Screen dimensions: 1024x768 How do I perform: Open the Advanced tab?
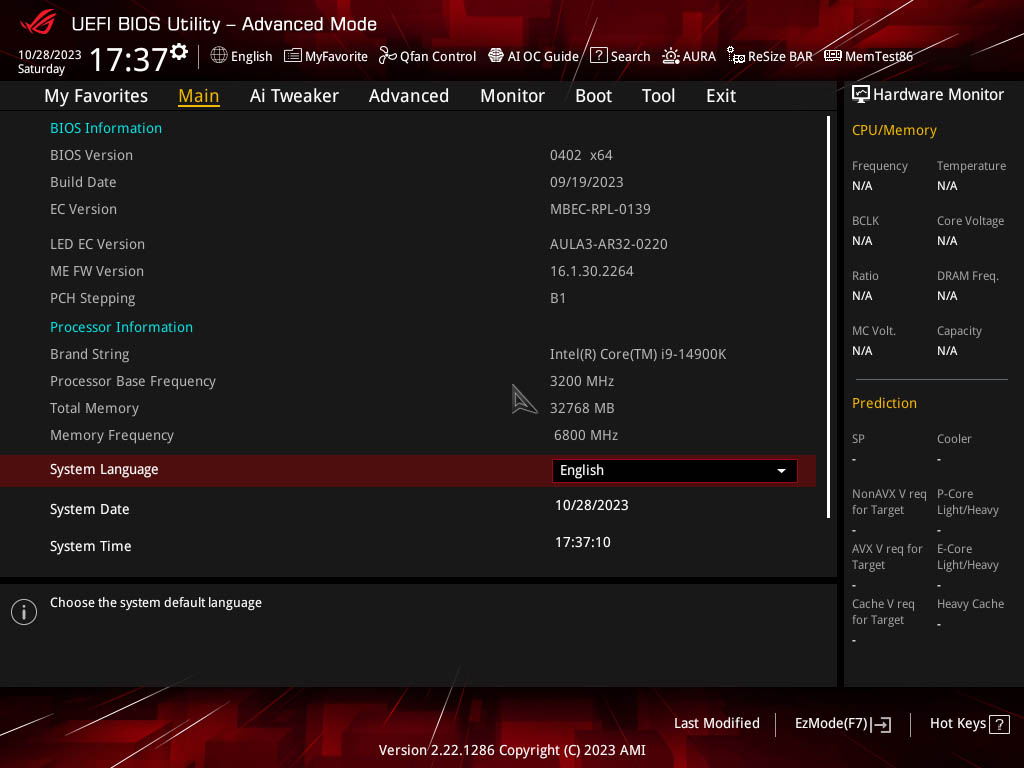(x=409, y=96)
